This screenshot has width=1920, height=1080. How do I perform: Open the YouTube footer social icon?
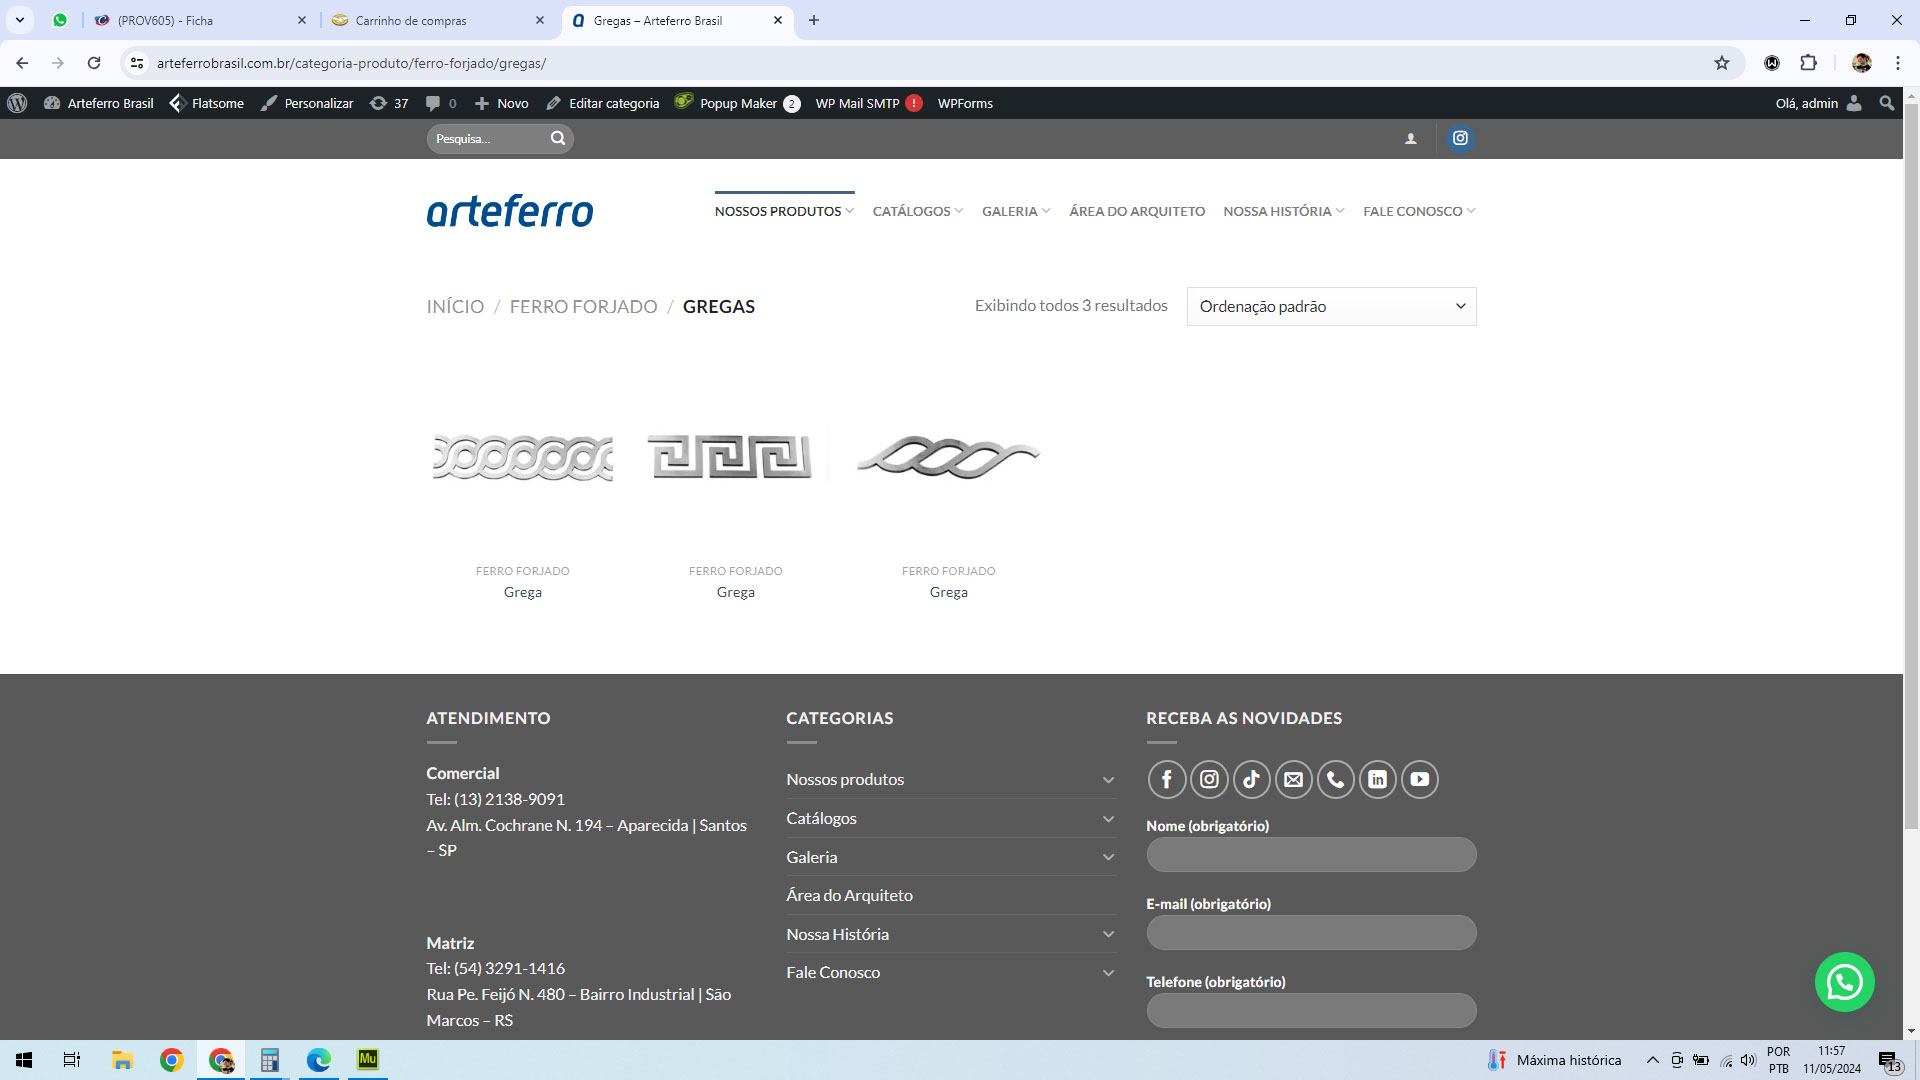click(x=1419, y=779)
